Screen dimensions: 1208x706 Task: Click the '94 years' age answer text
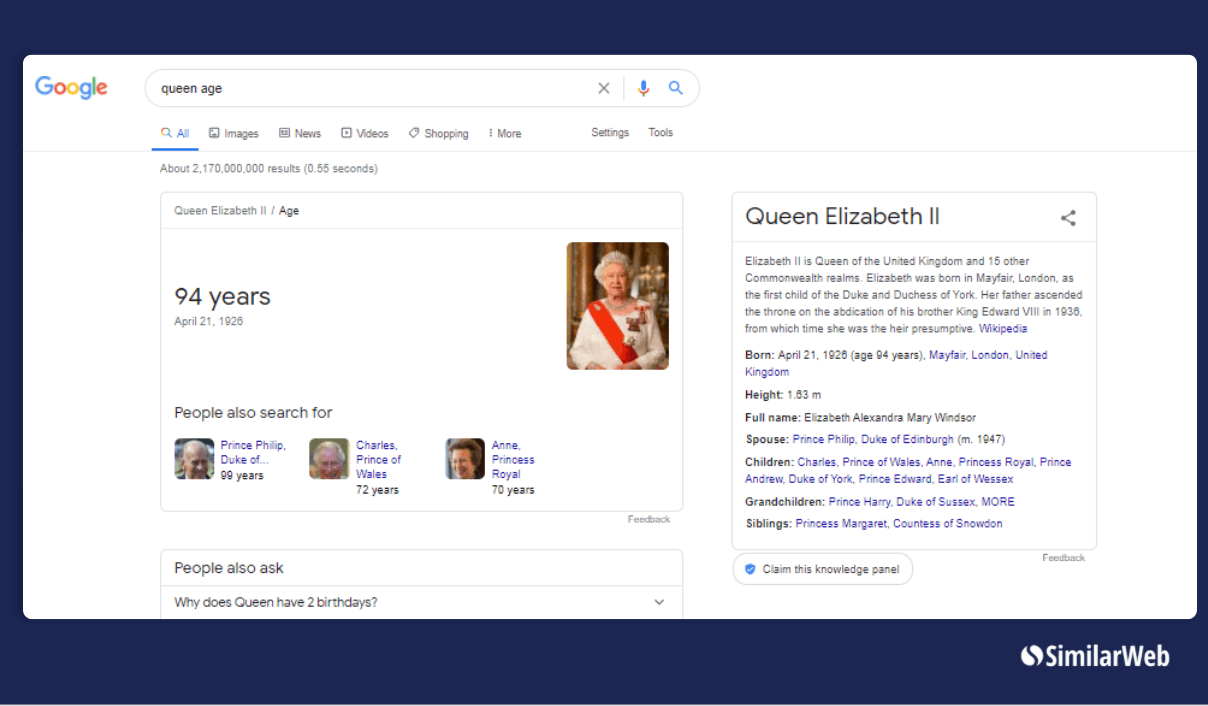pos(222,296)
